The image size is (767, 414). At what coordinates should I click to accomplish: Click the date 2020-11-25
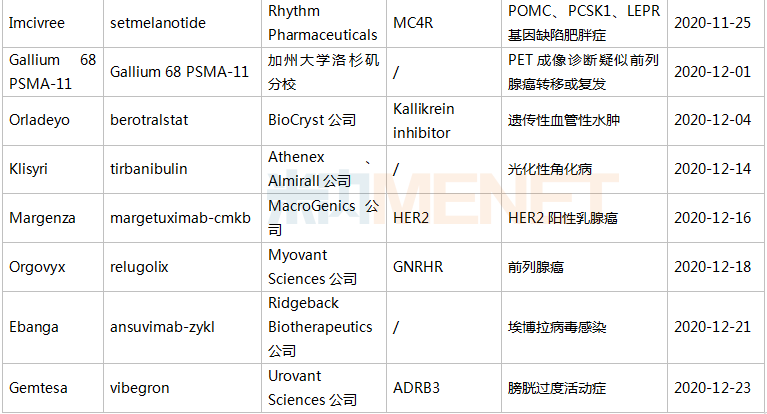tap(712, 23)
